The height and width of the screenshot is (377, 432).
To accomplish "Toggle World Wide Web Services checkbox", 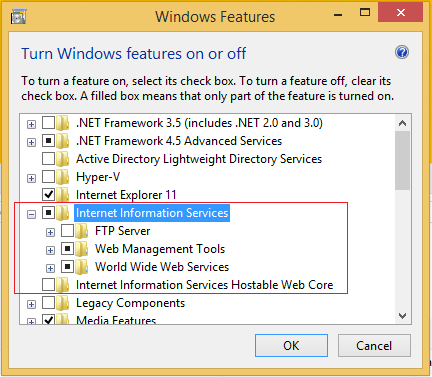I will pos(67,267).
